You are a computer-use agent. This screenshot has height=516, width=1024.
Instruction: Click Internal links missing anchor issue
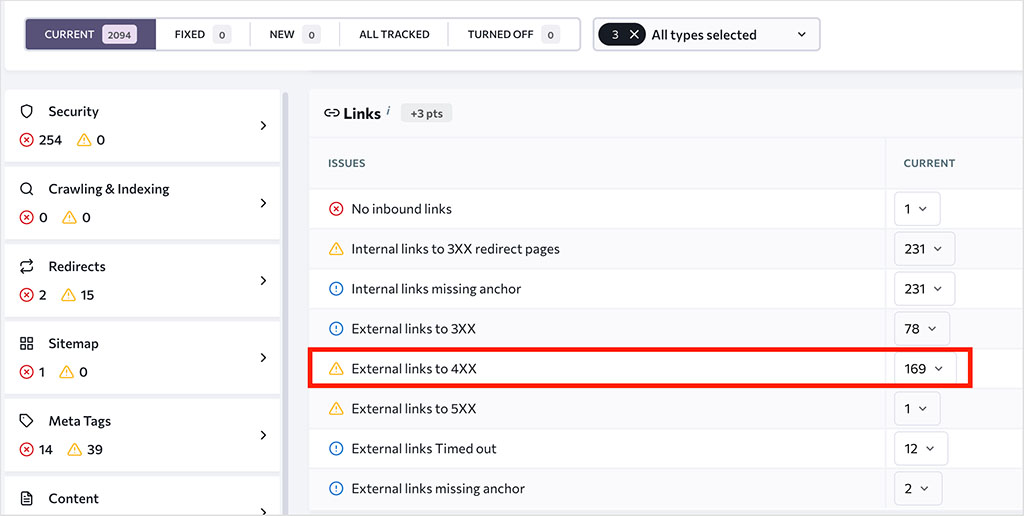click(436, 289)
